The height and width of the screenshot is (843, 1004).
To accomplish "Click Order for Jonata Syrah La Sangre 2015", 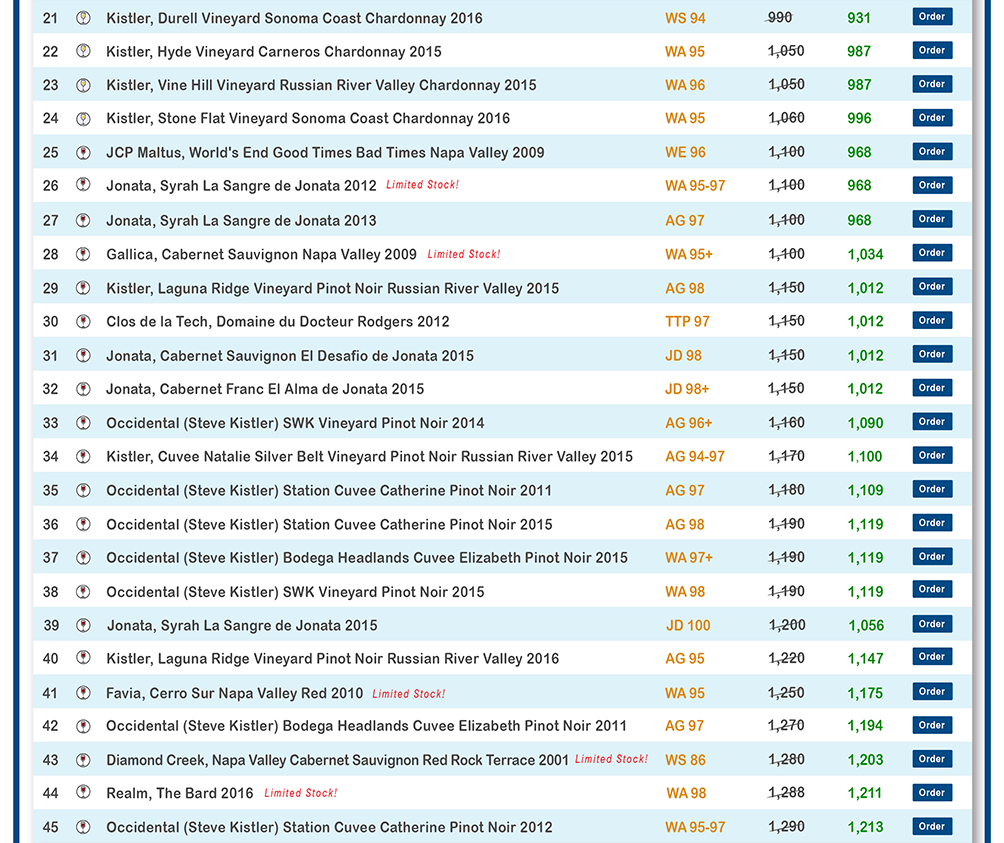I will click(932, 624).
